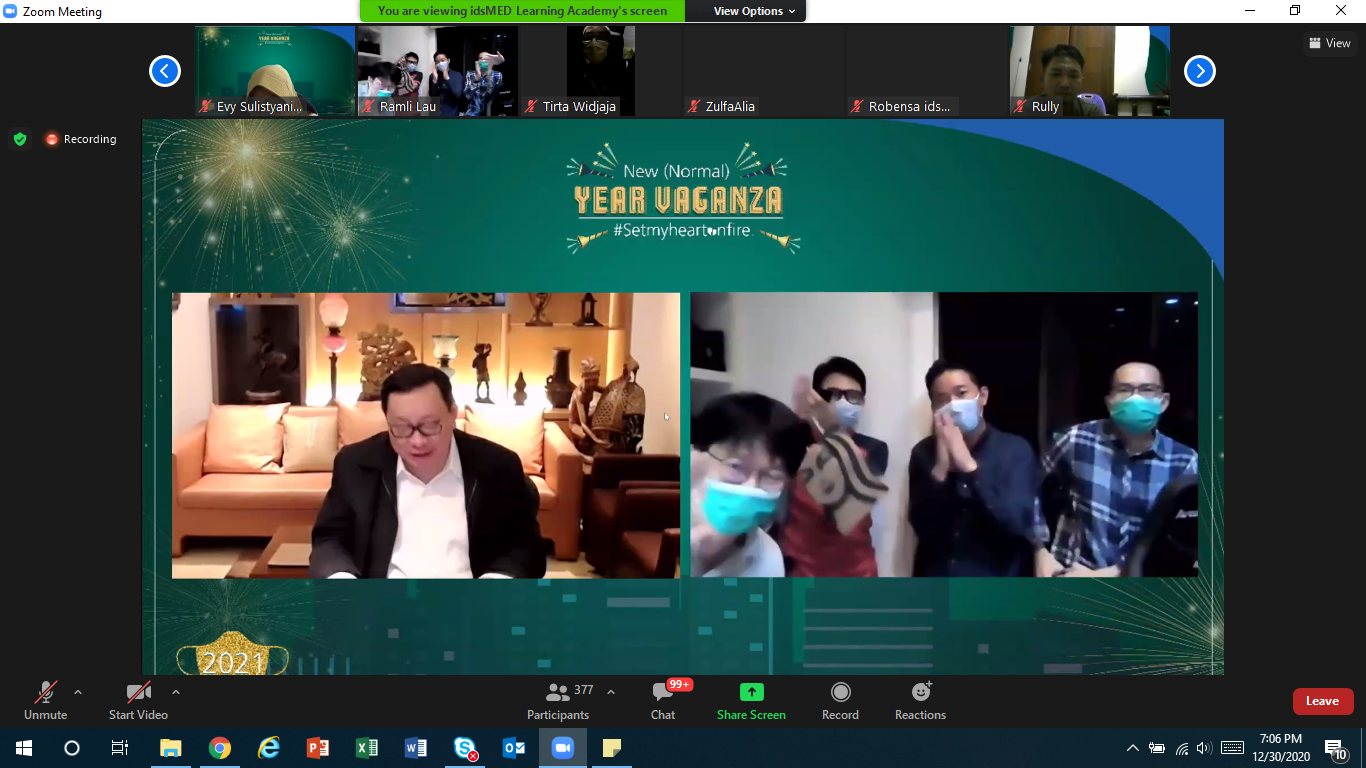
Task: Expand the Participants options arrow
Action: click(x=611, y=692)
